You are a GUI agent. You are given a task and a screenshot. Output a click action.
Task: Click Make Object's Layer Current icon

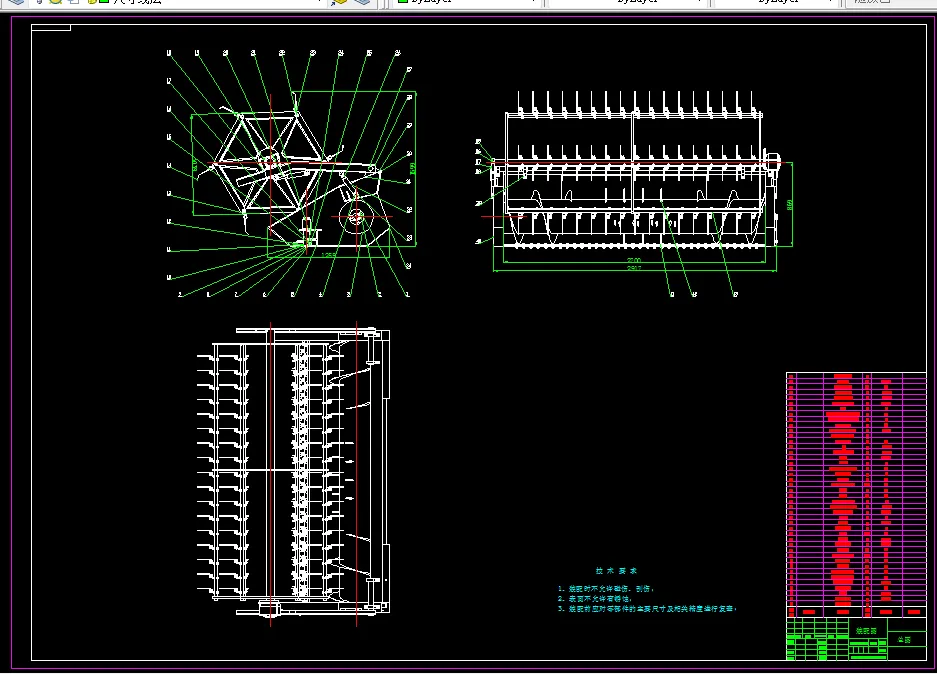point(341,3)
